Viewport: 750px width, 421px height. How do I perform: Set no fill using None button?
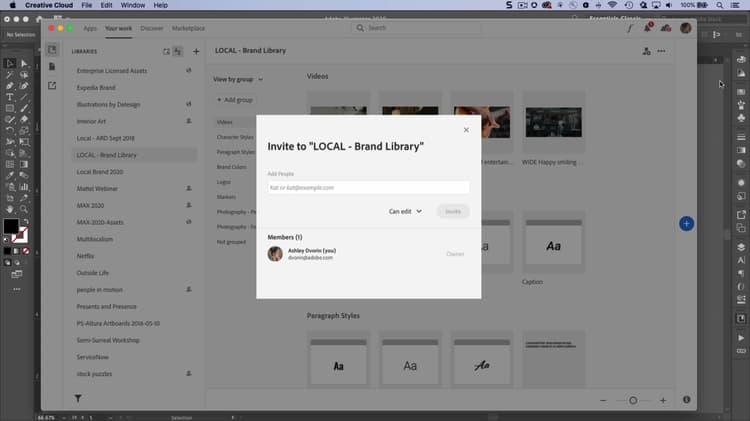click(x=26, y=251)
